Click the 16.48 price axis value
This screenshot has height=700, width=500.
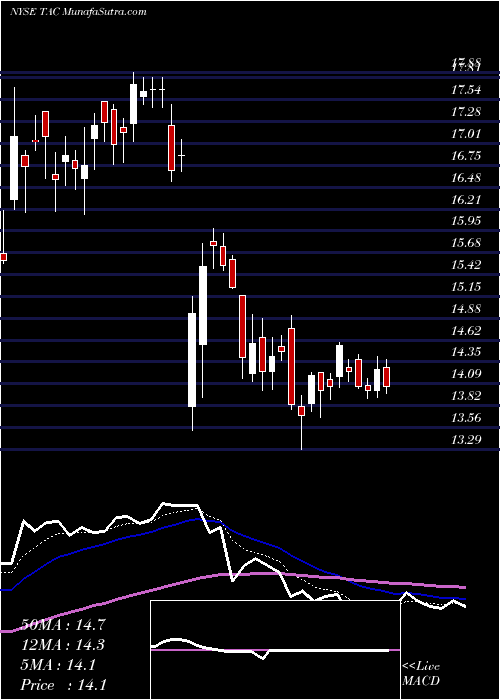[x=466, y=178]
